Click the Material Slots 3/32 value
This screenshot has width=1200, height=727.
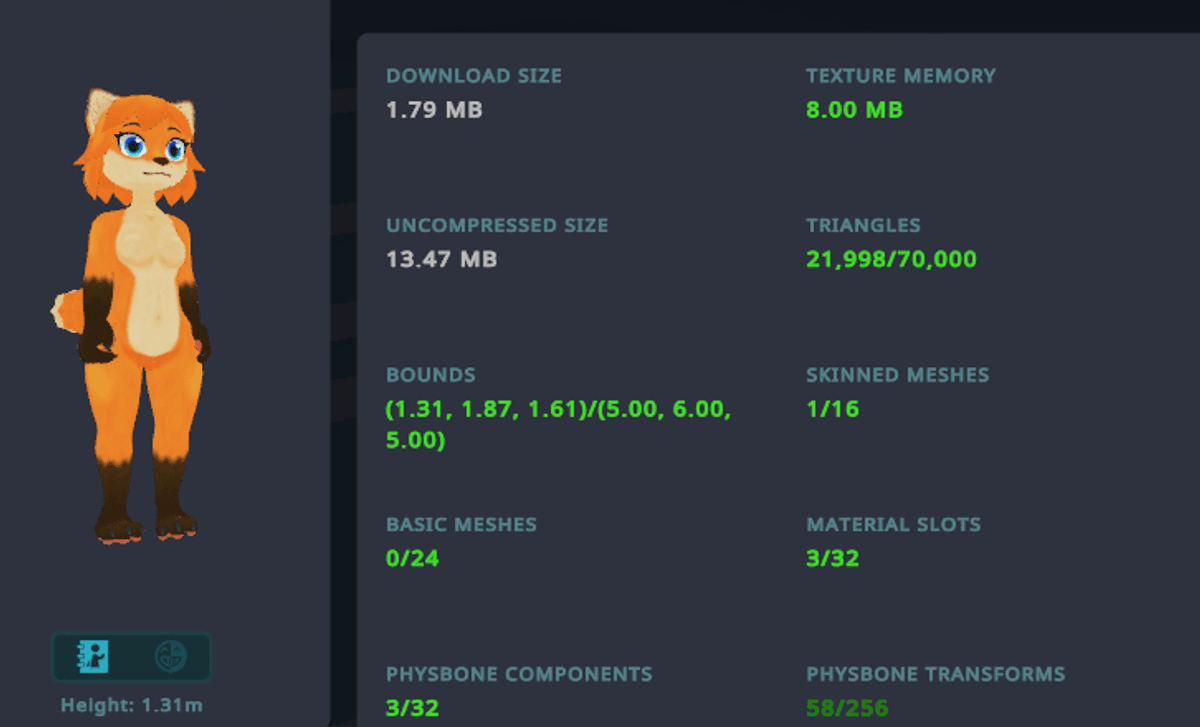point(832,558)
